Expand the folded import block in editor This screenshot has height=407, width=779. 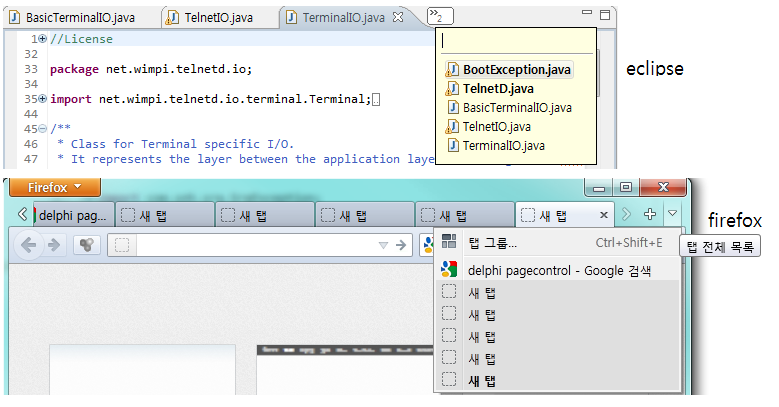coord(41,99)
